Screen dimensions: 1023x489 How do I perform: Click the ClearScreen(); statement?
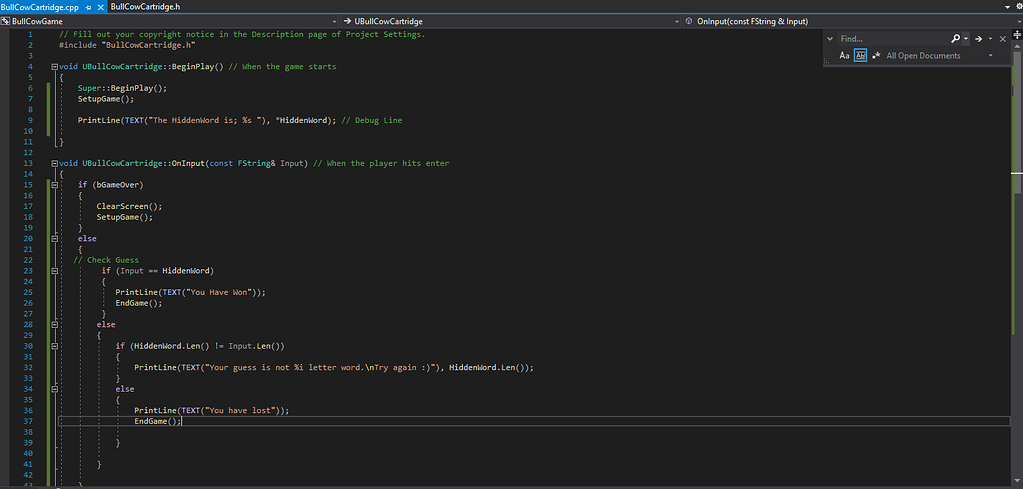129,206
